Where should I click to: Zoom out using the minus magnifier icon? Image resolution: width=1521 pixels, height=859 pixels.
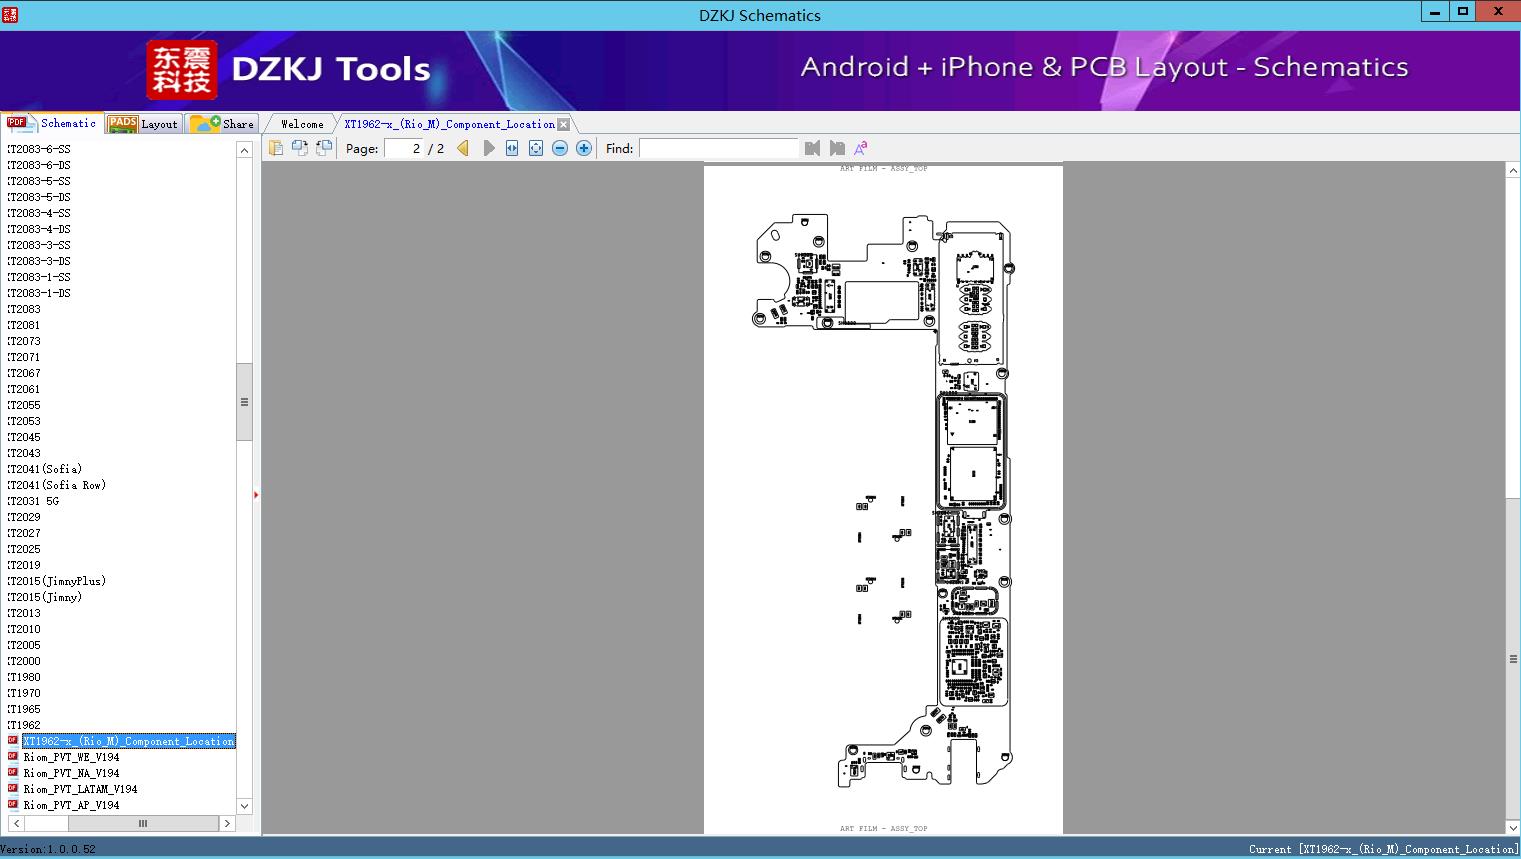tap(559, 148)
